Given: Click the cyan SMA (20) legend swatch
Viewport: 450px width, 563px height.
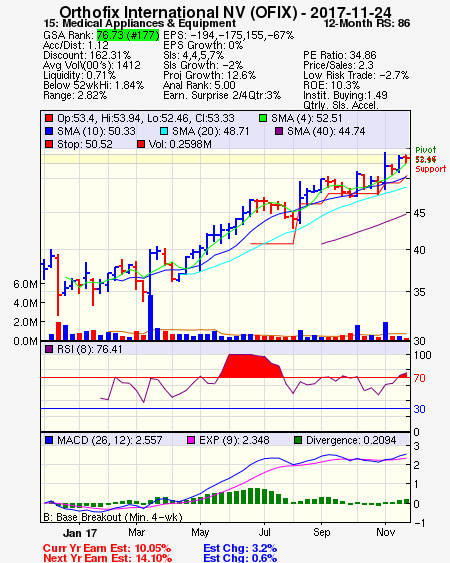Looking at the screenshot, I should pos(164,131).
